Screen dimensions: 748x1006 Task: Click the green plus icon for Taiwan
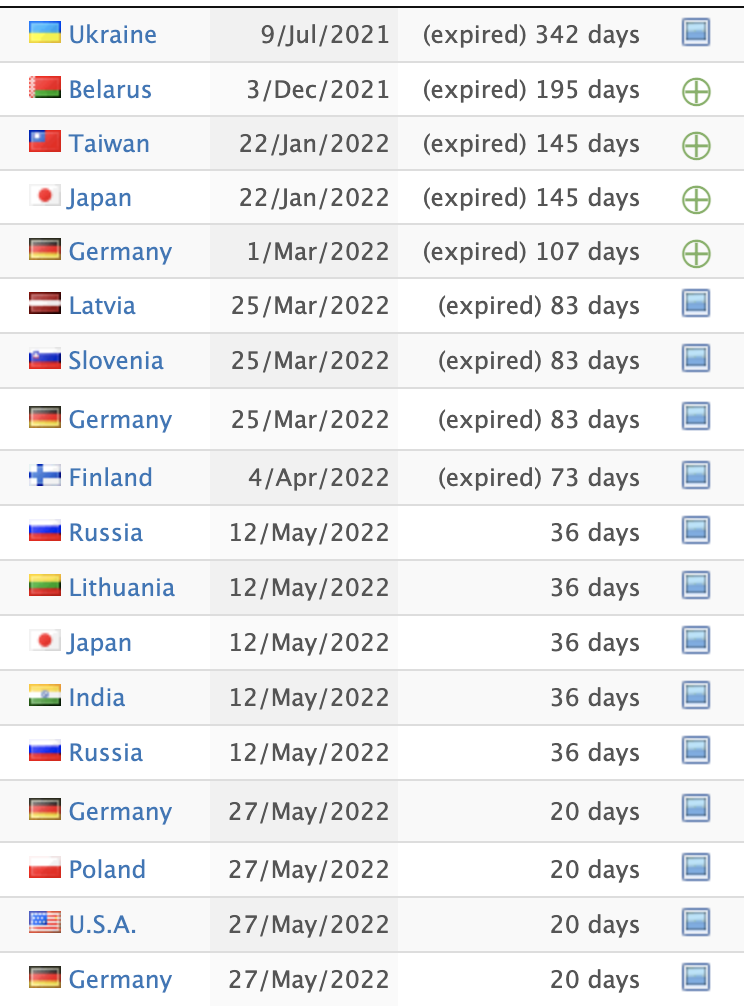(x=695, y=146)
